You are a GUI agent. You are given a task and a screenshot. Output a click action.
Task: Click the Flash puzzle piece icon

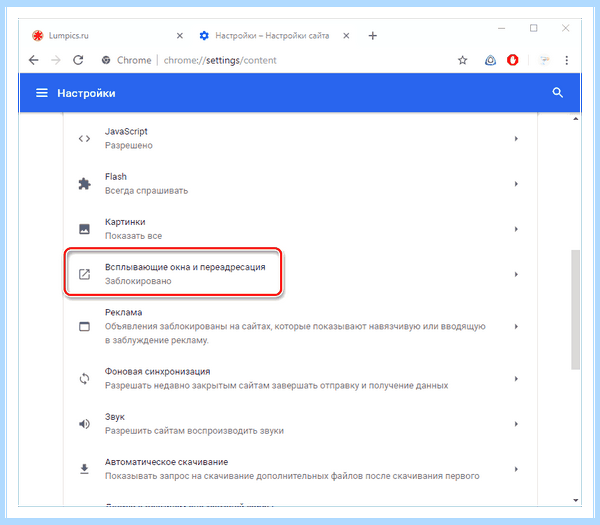(x=84, y=184)
